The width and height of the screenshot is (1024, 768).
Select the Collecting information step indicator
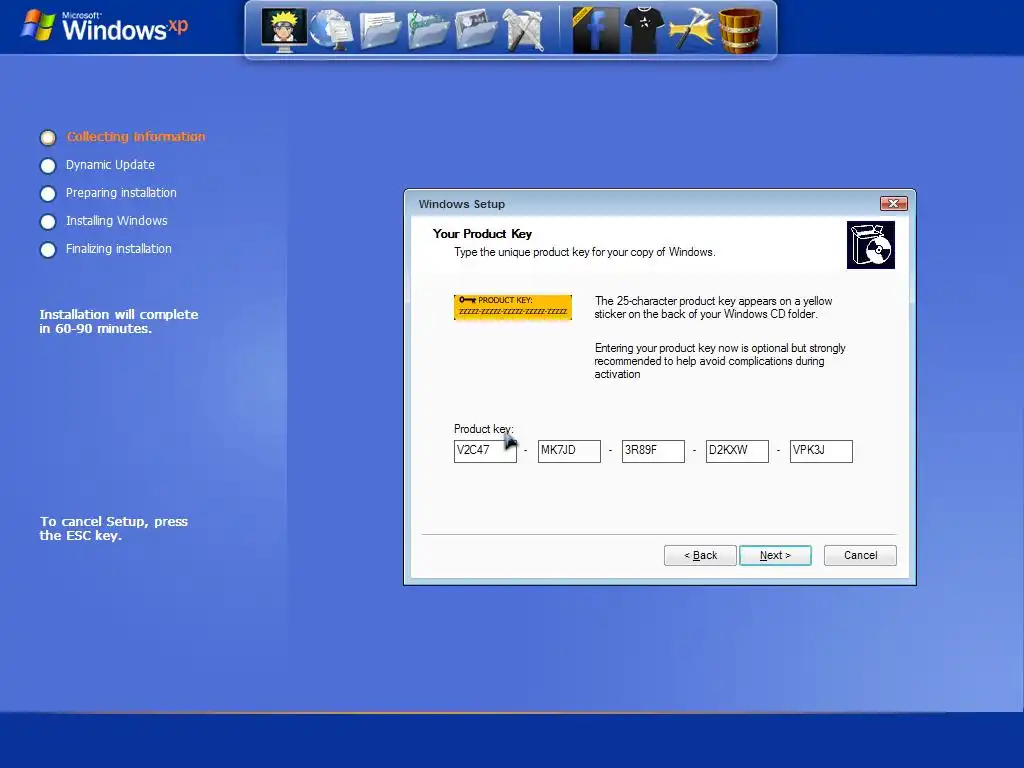(x=48, y=138)
